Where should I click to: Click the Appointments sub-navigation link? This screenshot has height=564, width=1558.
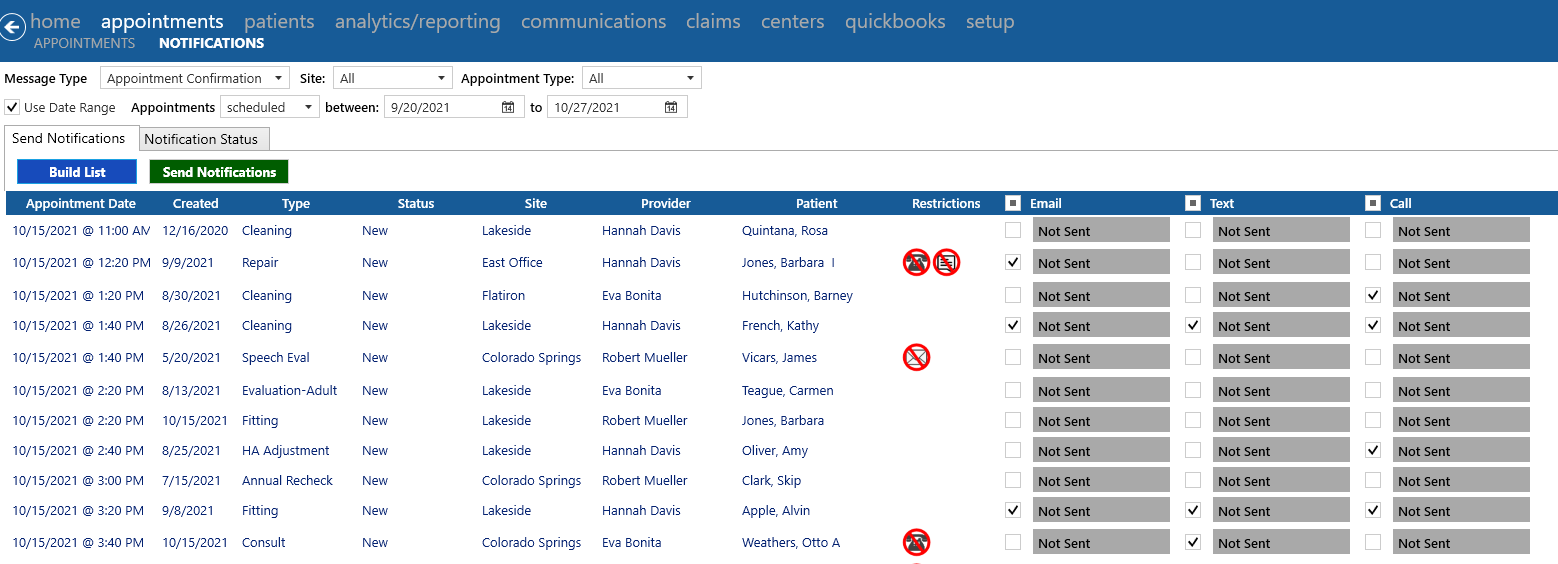click(x=84, y=43)
